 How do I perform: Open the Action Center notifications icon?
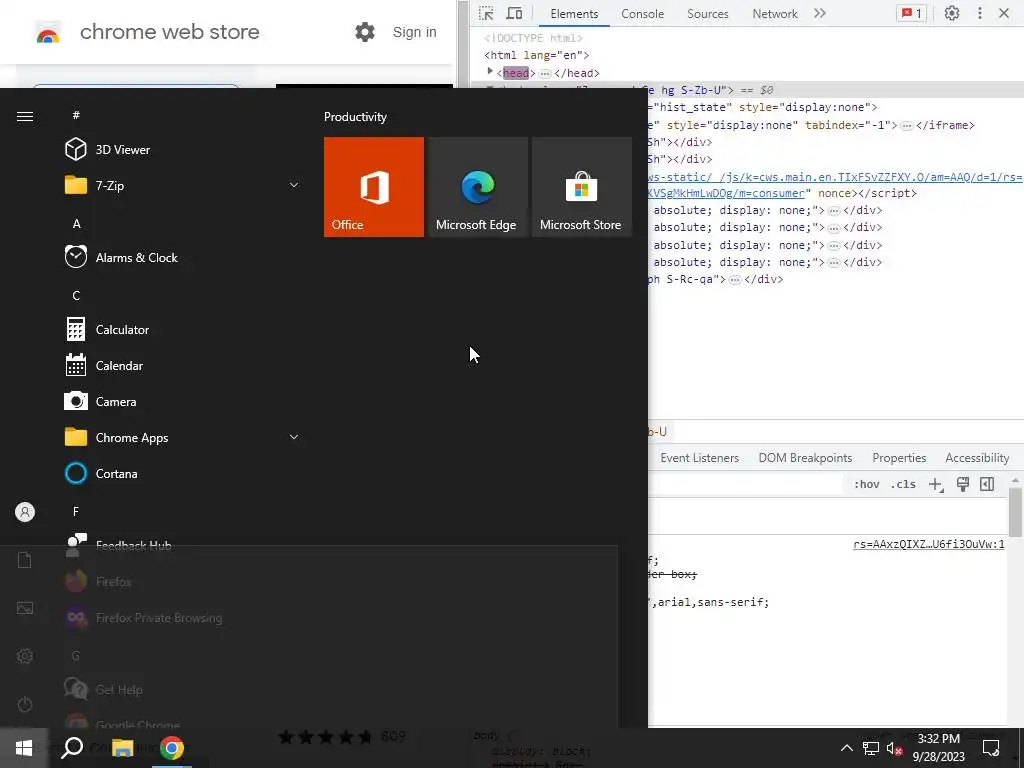tap(991, 748)
